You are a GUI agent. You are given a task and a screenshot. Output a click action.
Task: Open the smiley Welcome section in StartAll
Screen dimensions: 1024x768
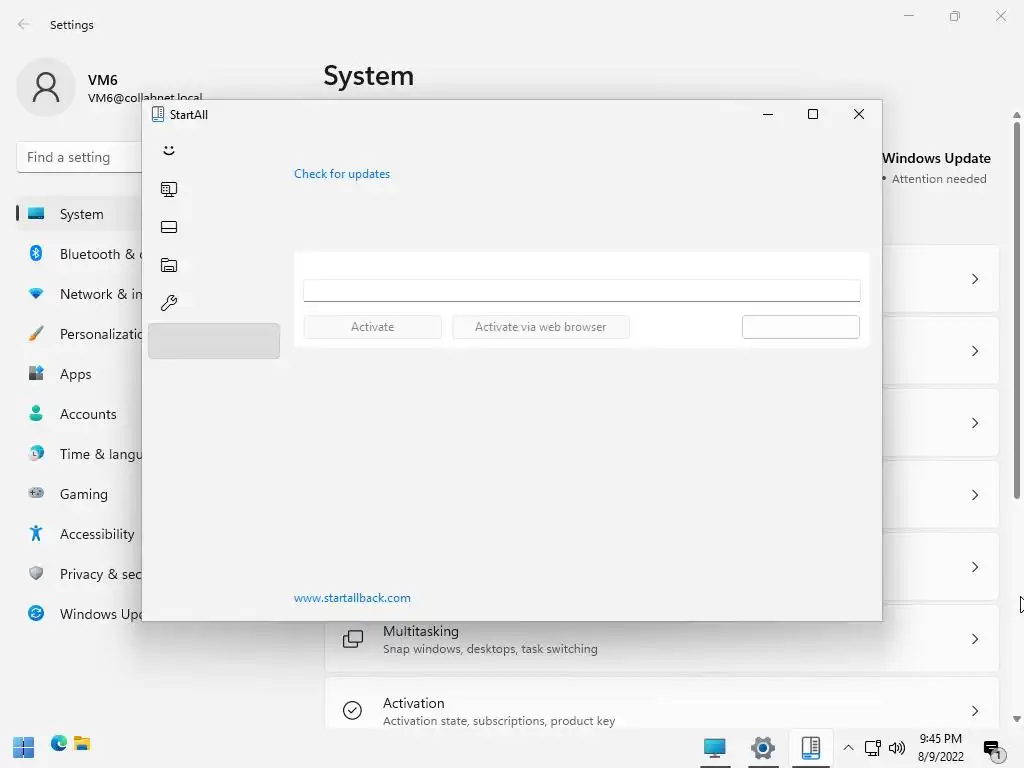pyautogui.click(x=168, y=150)
